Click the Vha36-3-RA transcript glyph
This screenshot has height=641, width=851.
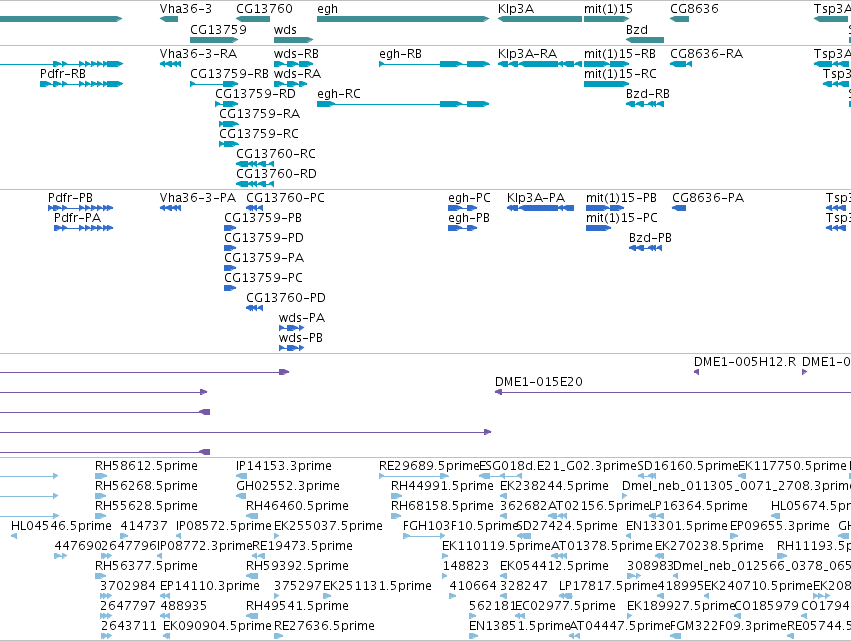[x=170, y=64]
